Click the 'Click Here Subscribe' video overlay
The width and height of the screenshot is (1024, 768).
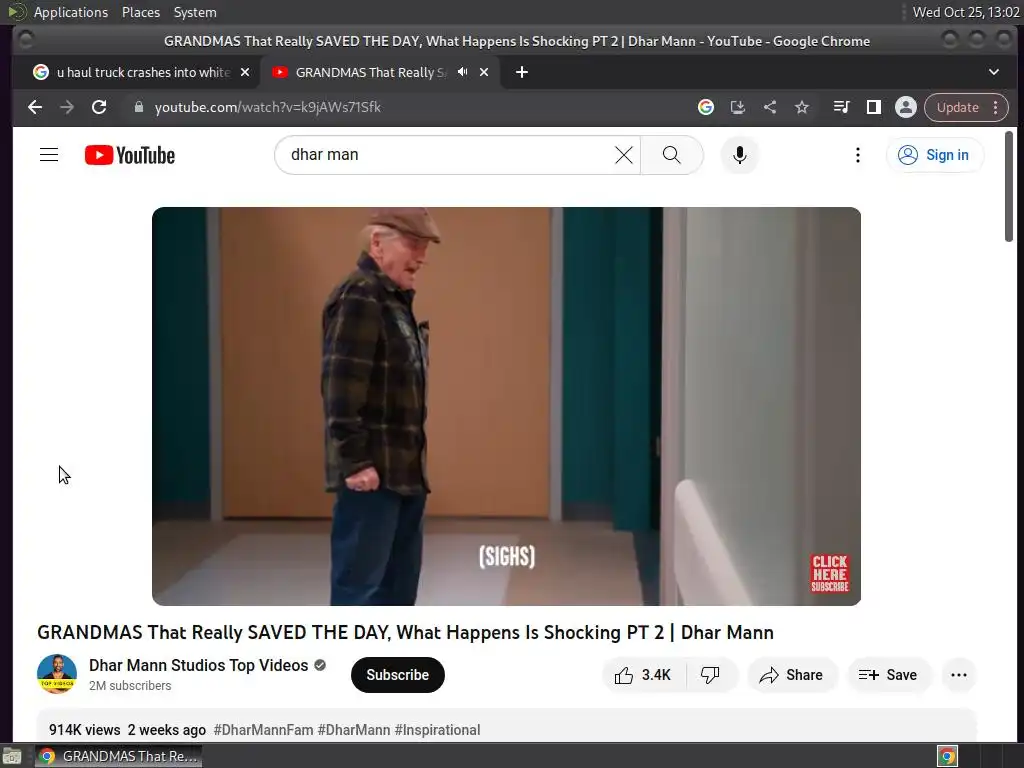click(829, 573)
